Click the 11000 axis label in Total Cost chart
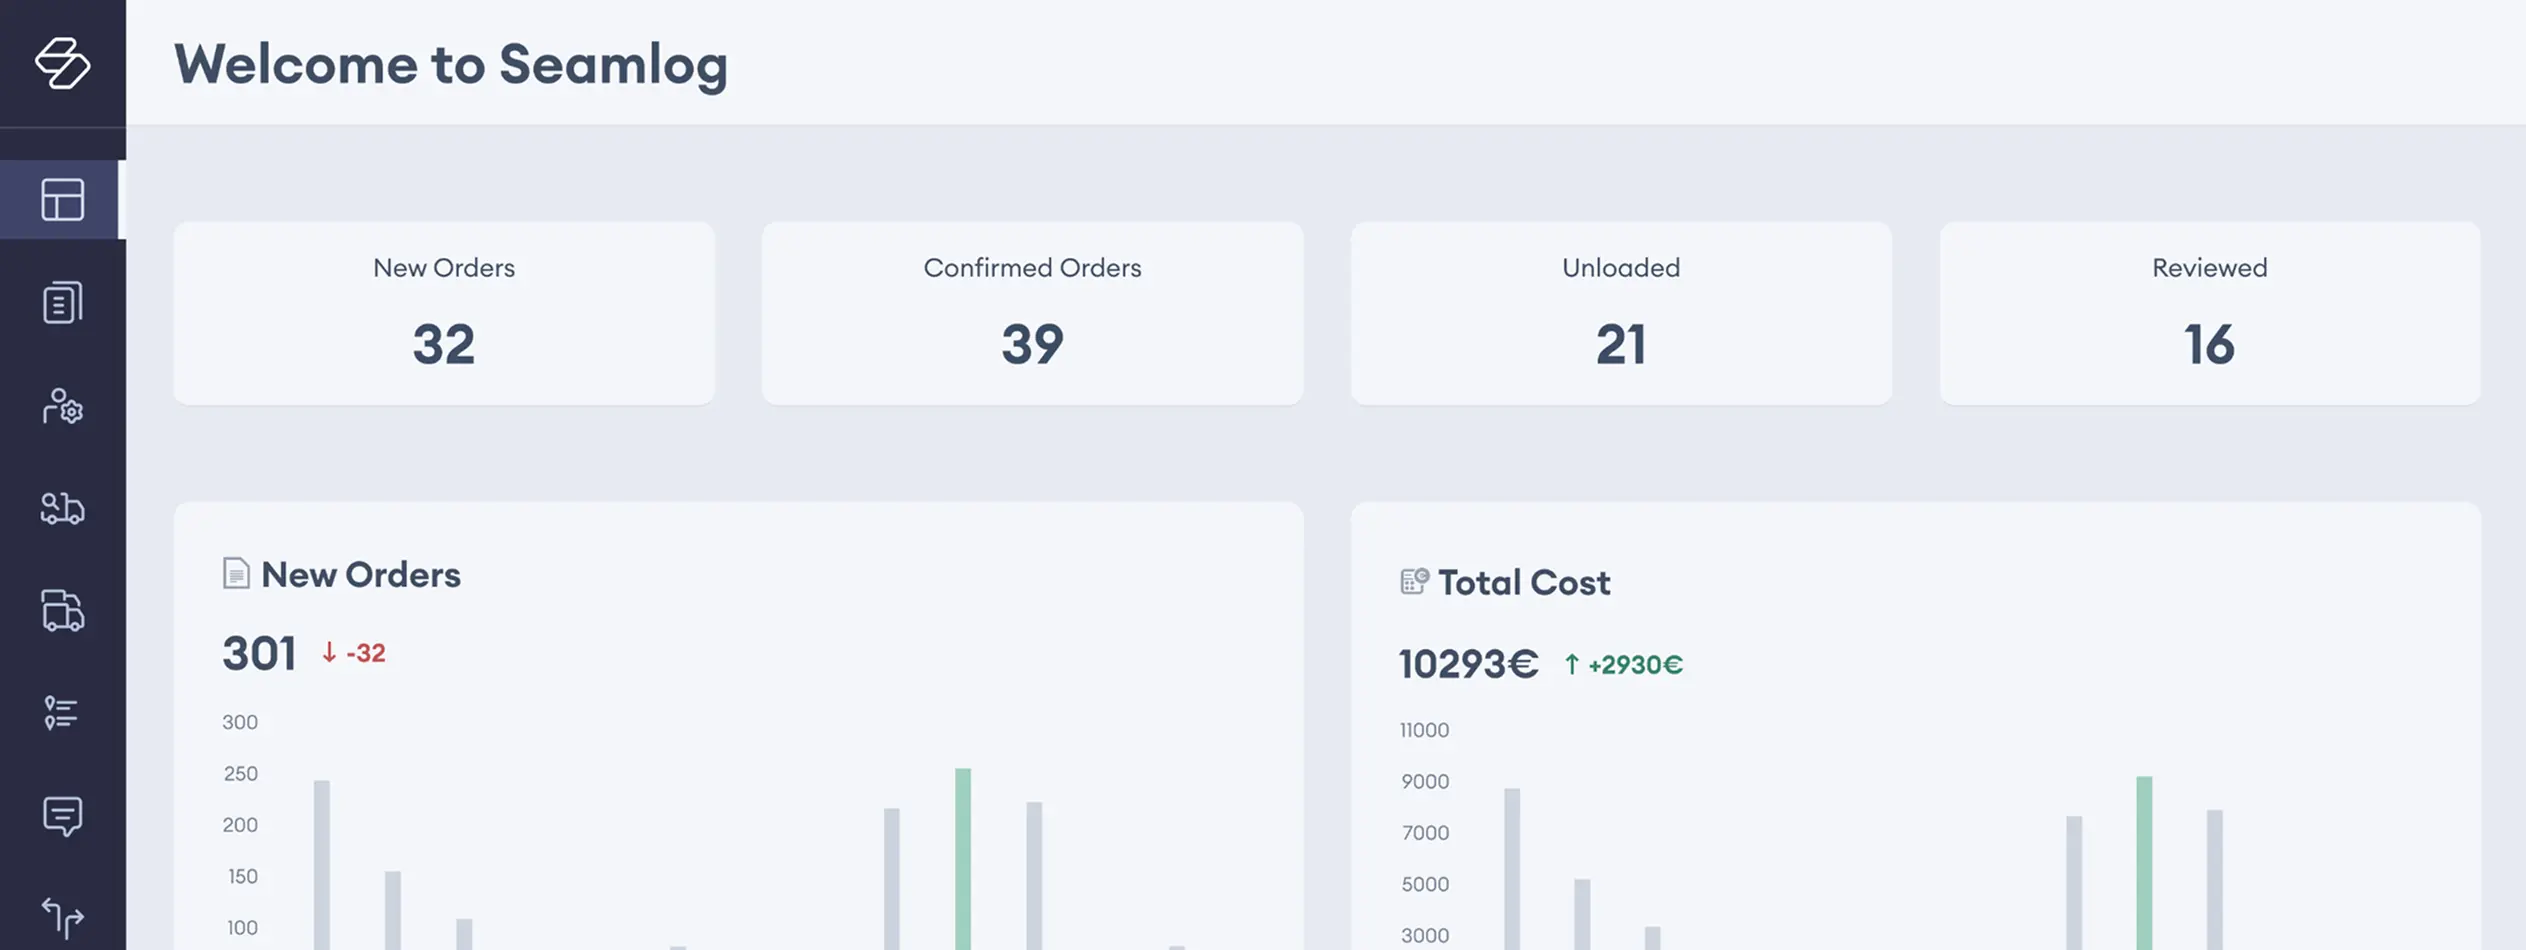The image size is (2526, 950). (1424, 730)
